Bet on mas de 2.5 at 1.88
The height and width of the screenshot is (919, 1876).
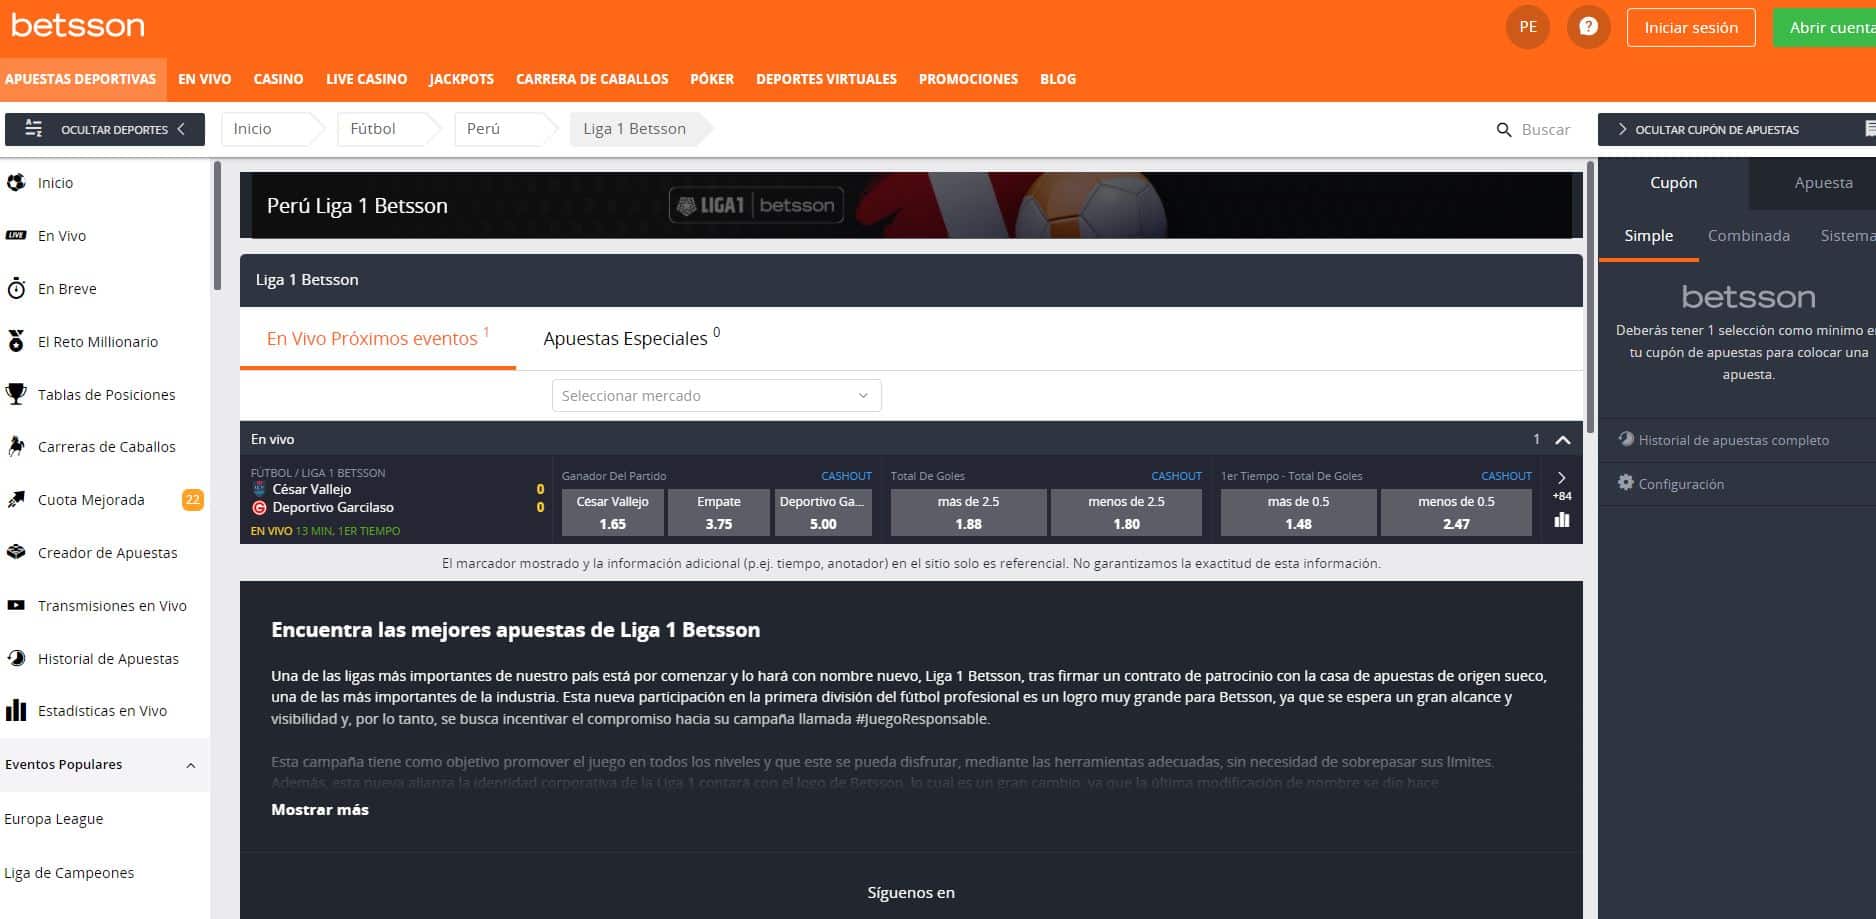pos(968,512)
